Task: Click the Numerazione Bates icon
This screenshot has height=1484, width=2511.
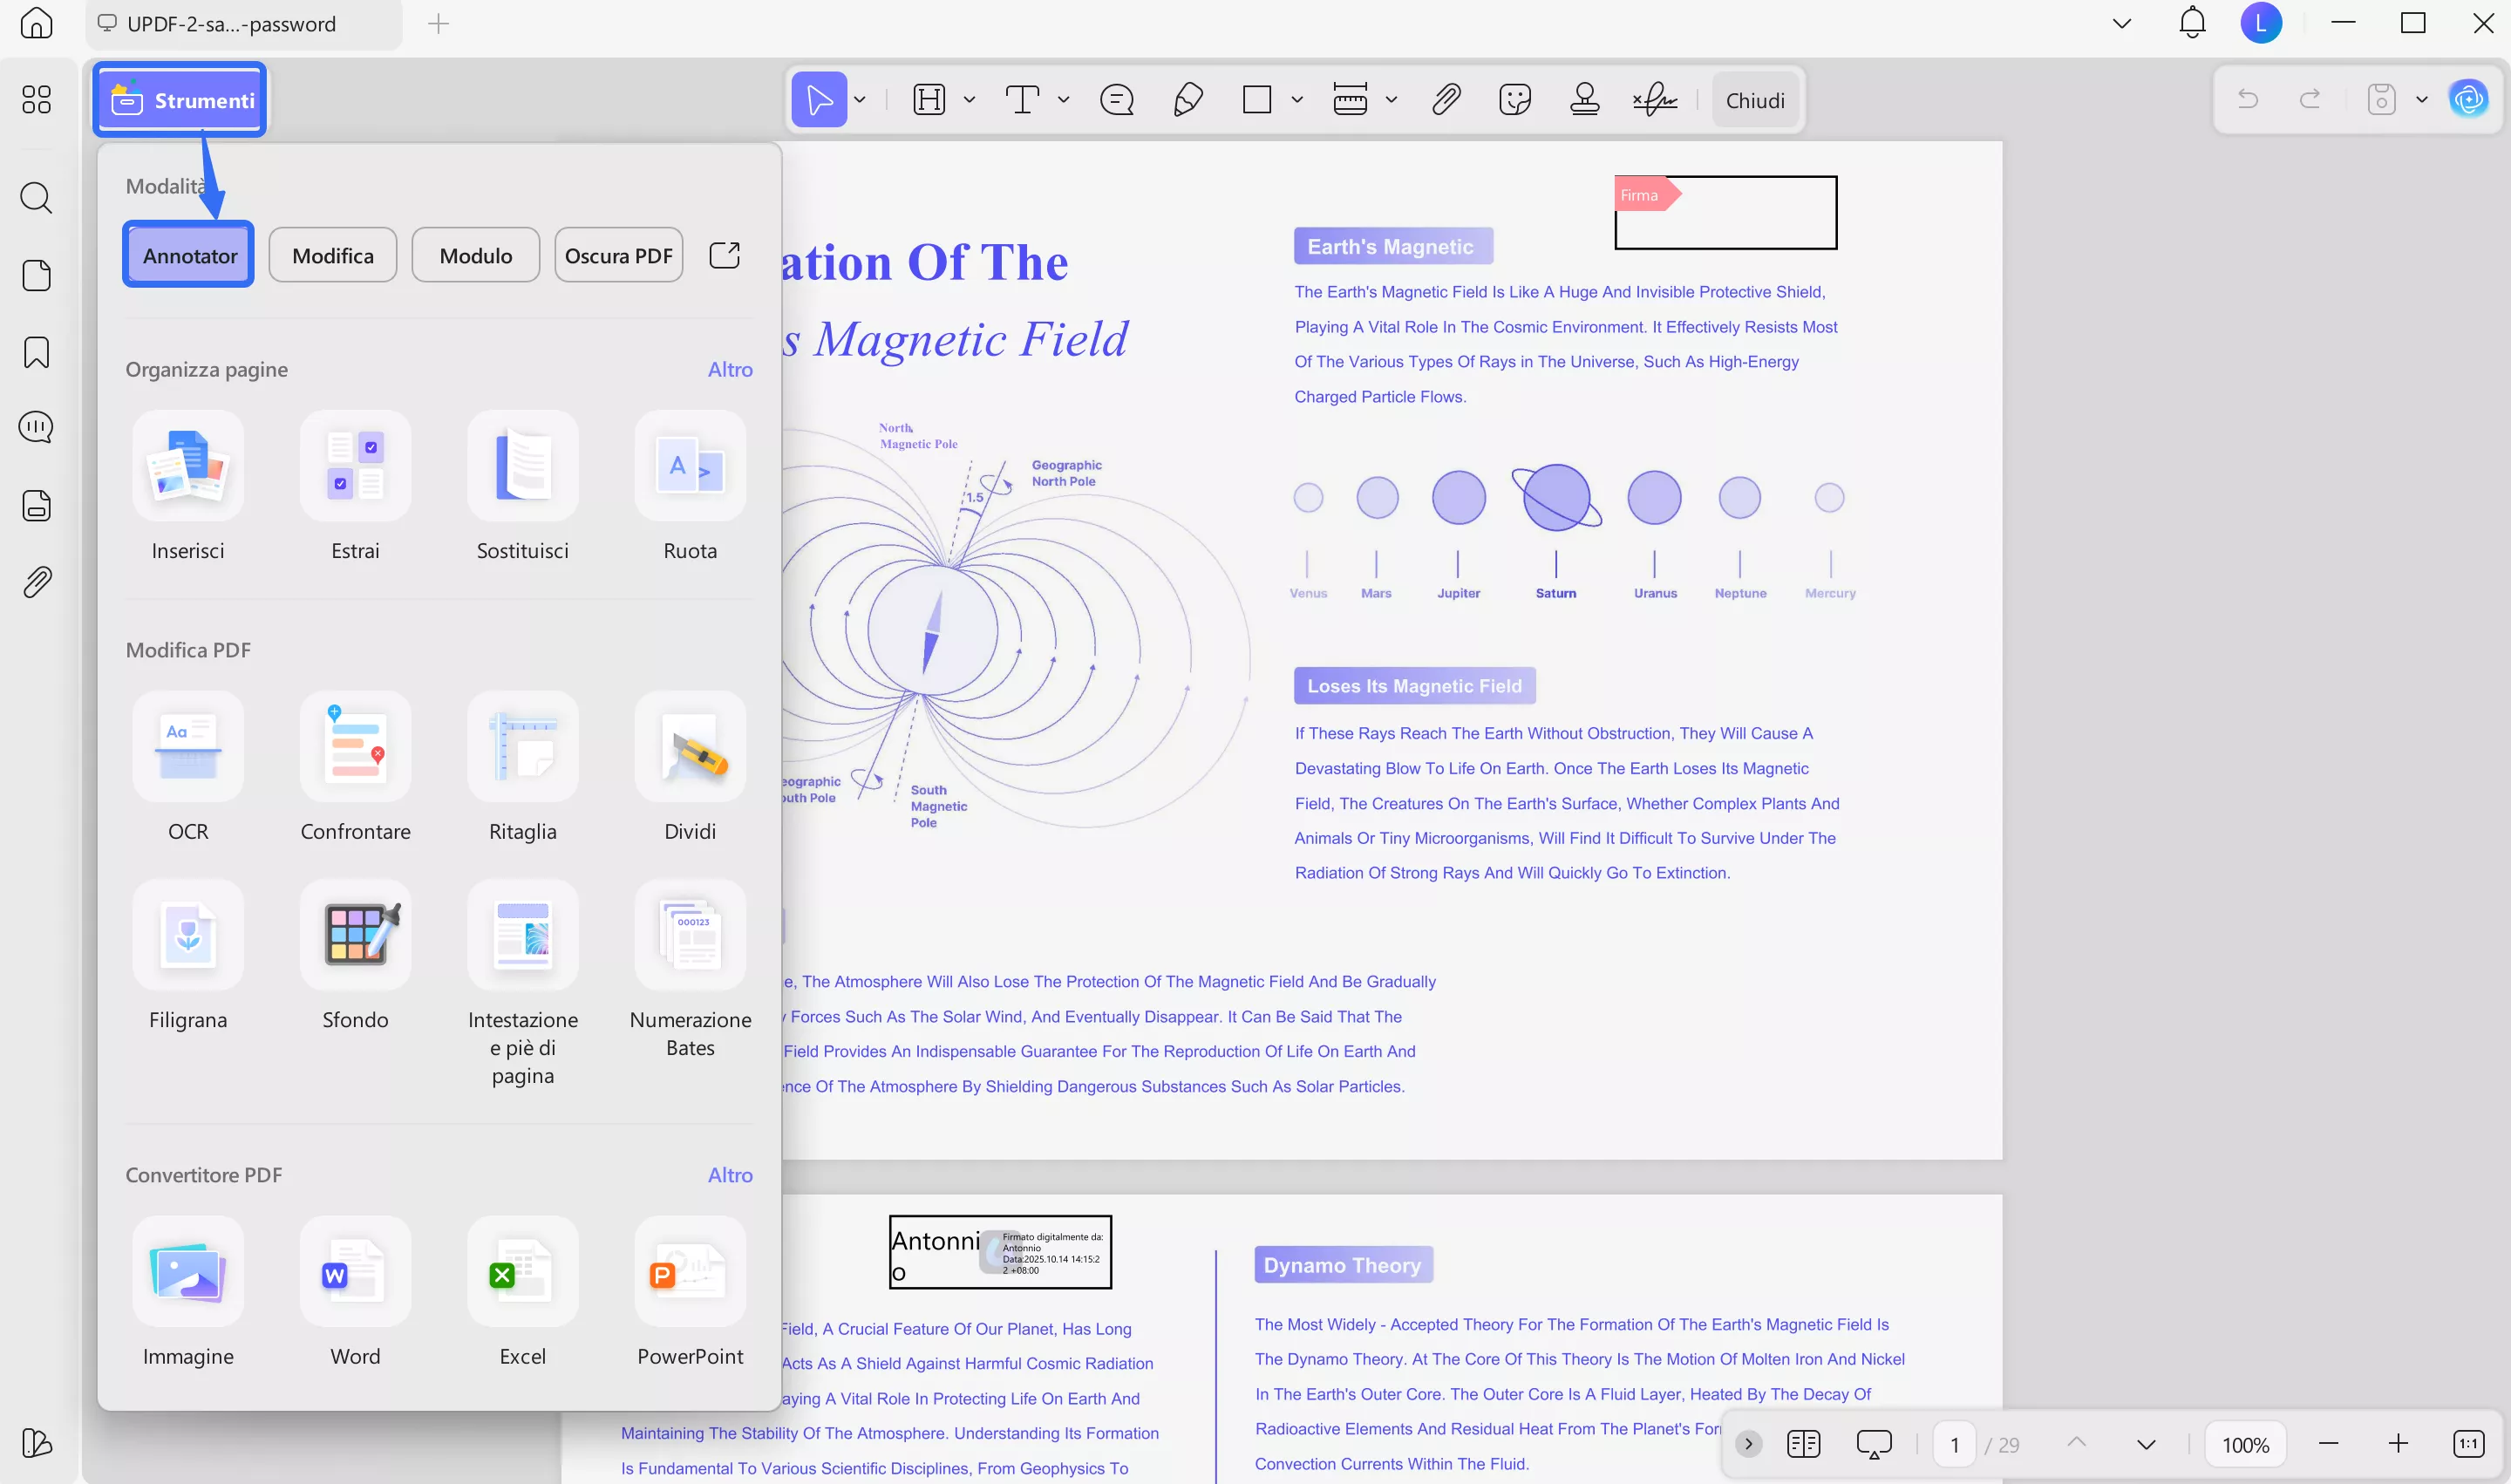Action: click(690, 935)
